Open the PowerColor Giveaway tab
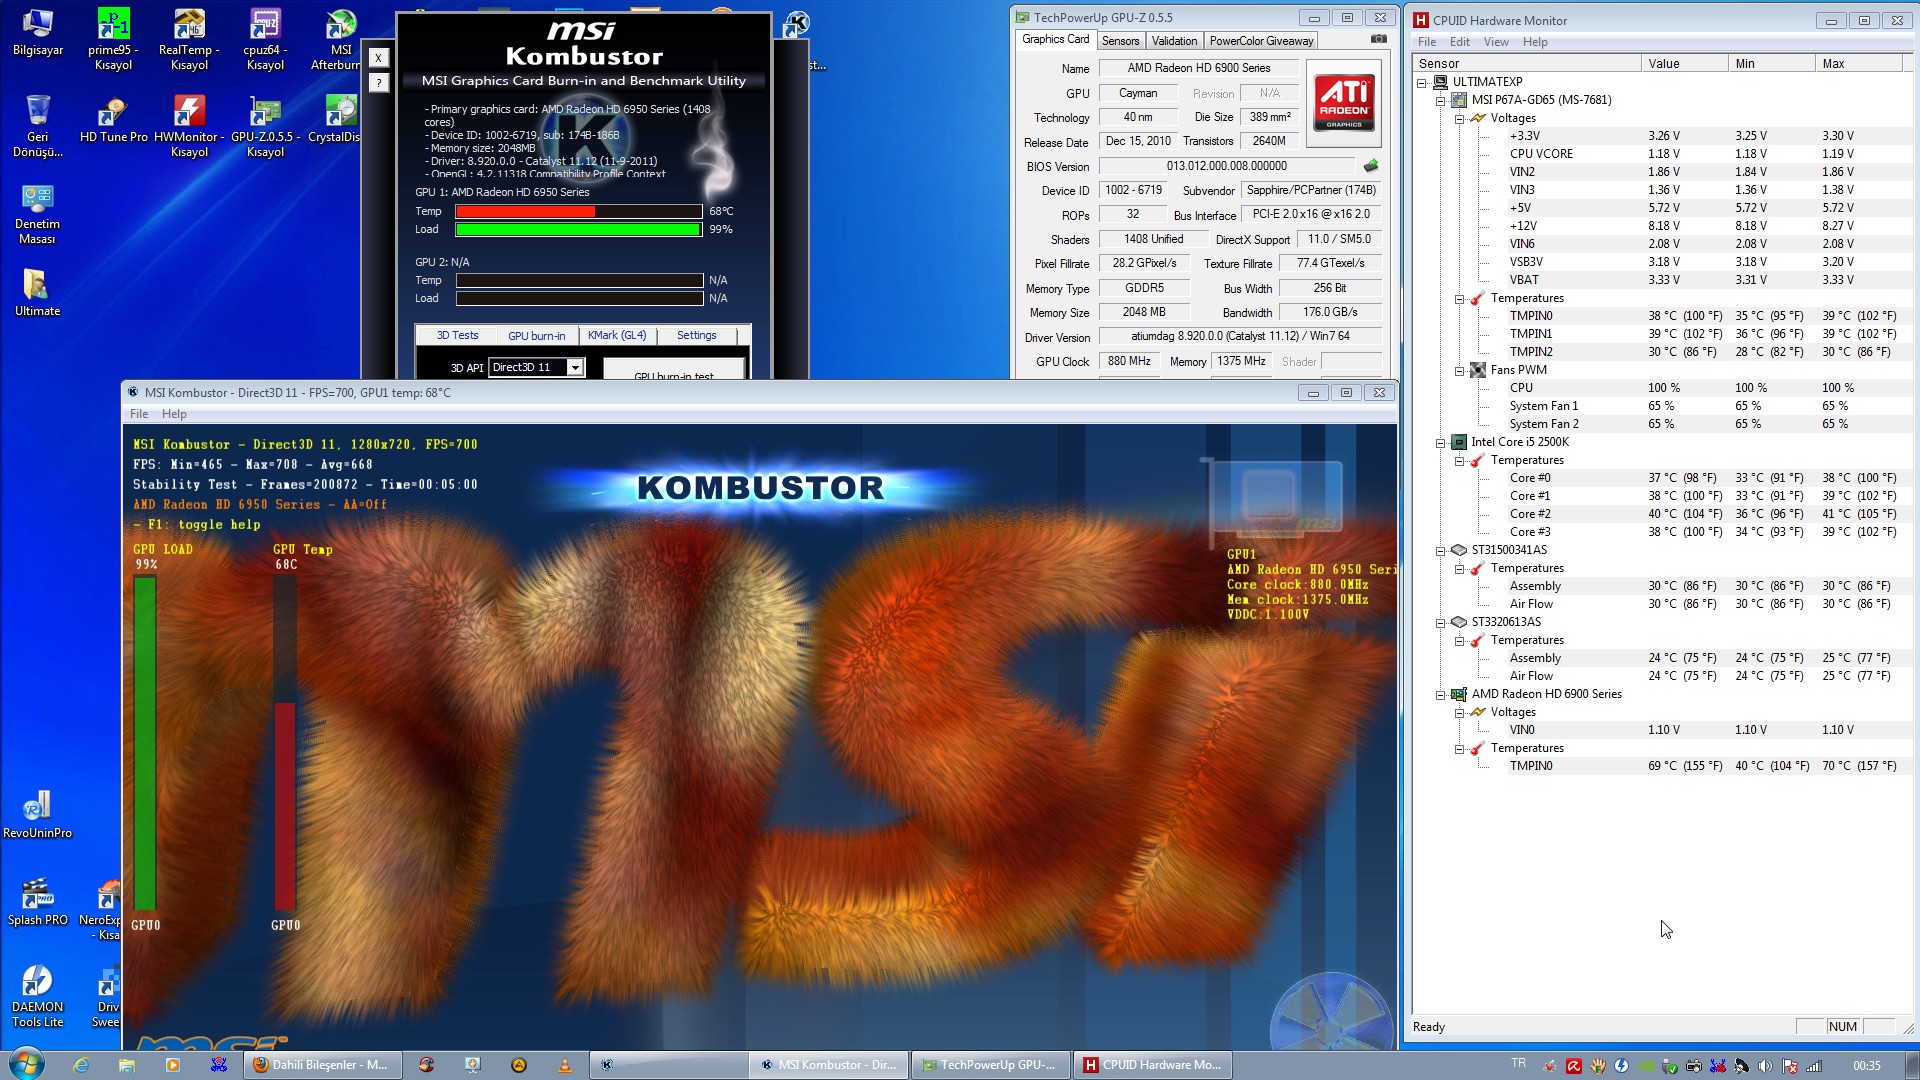This screenshot has height=1080, width=1920. click(1261, 41)
